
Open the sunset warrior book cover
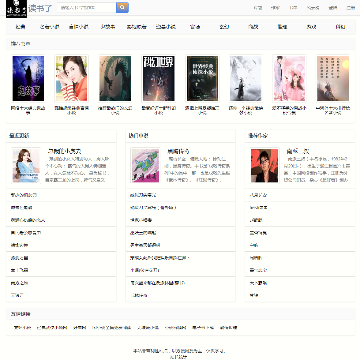[333, 78]
